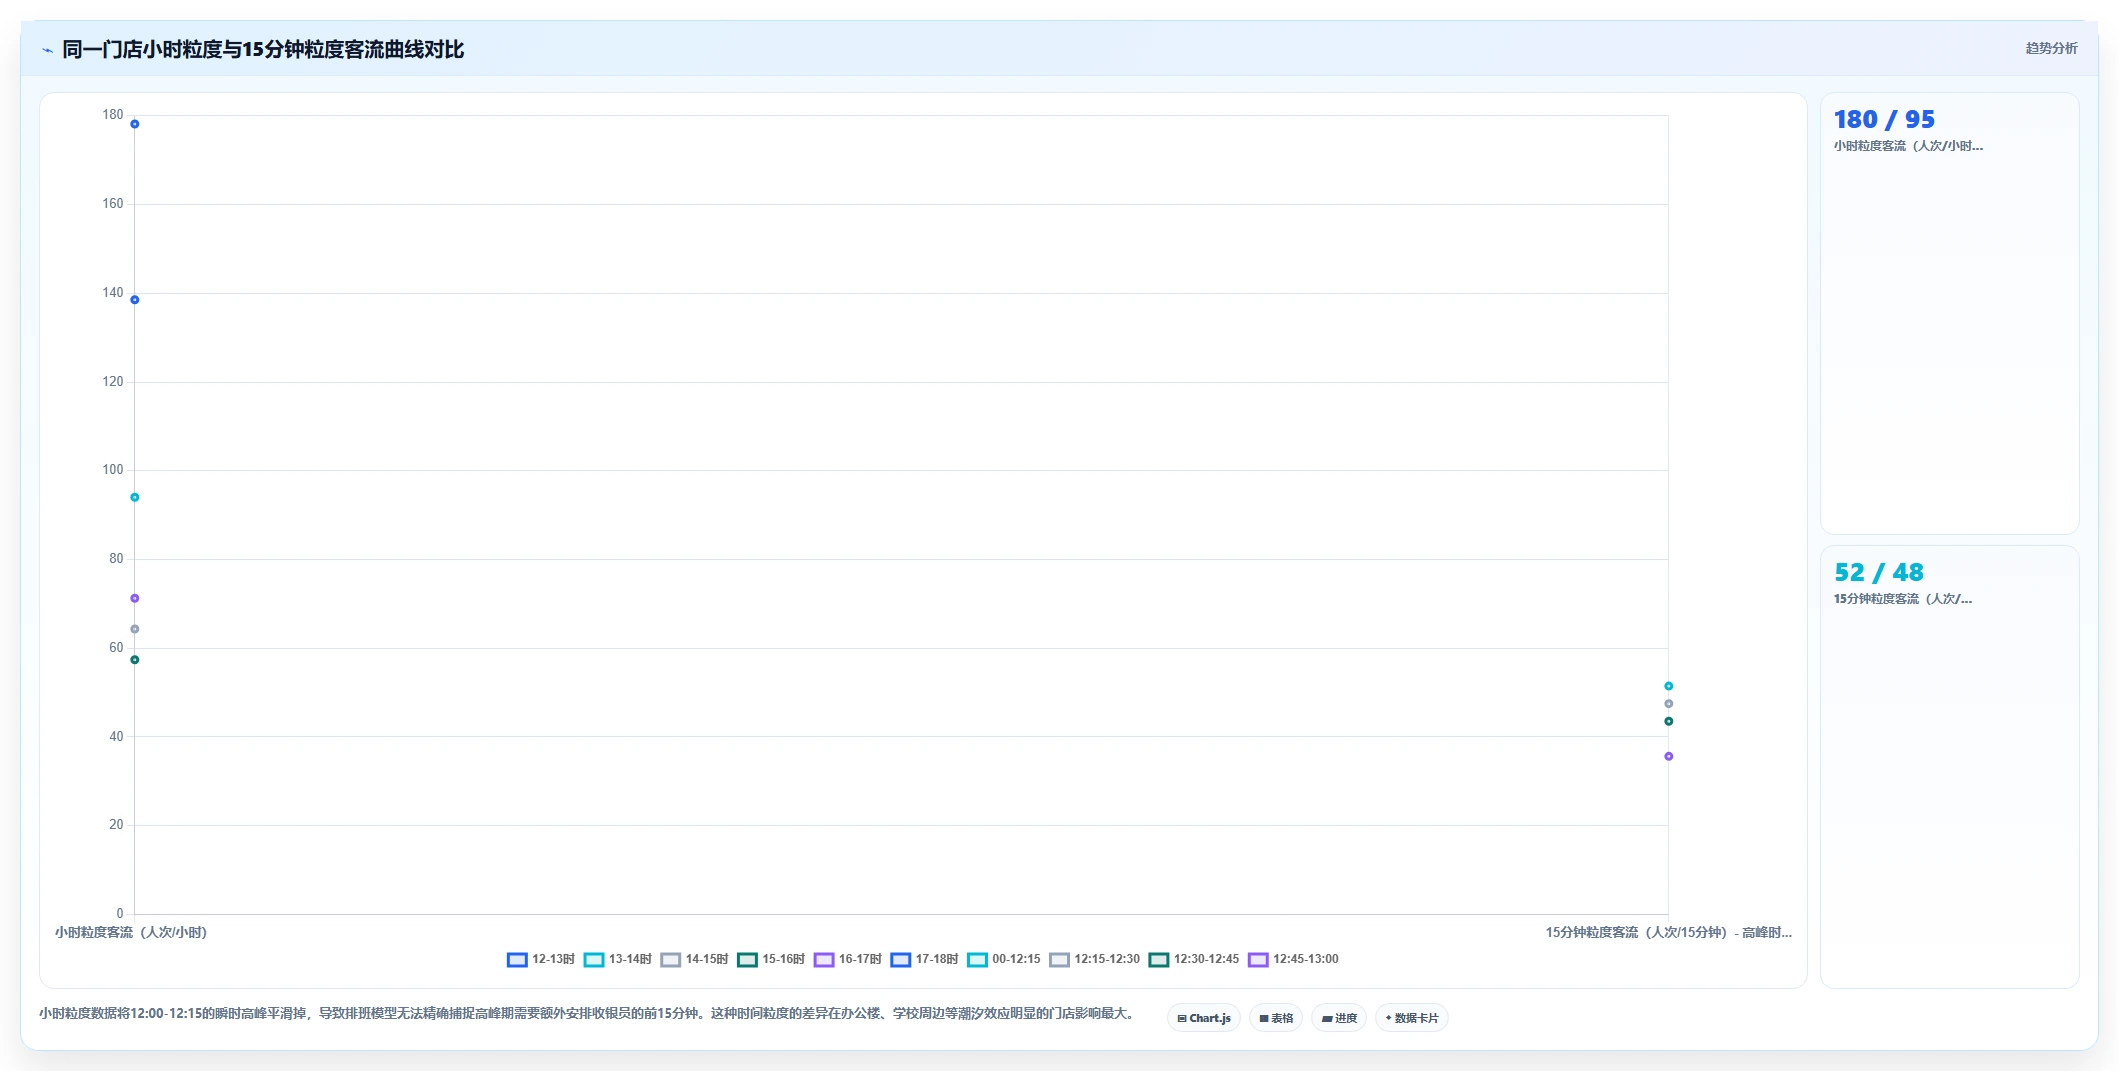Click the Chart.js tag
This screenshot has height=1071, width=2119.
[1204, 1018]
